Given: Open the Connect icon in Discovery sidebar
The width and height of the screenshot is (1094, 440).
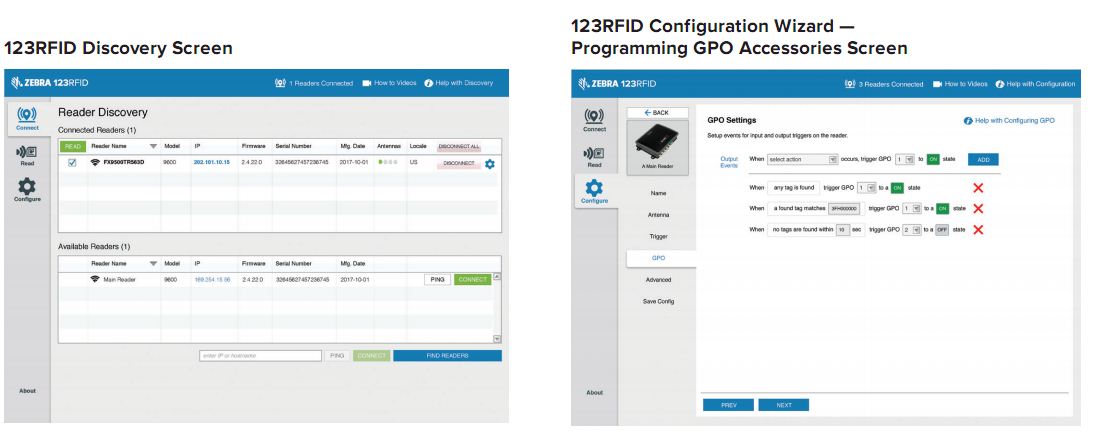Looking at the screenshot, I should point(27,118).
